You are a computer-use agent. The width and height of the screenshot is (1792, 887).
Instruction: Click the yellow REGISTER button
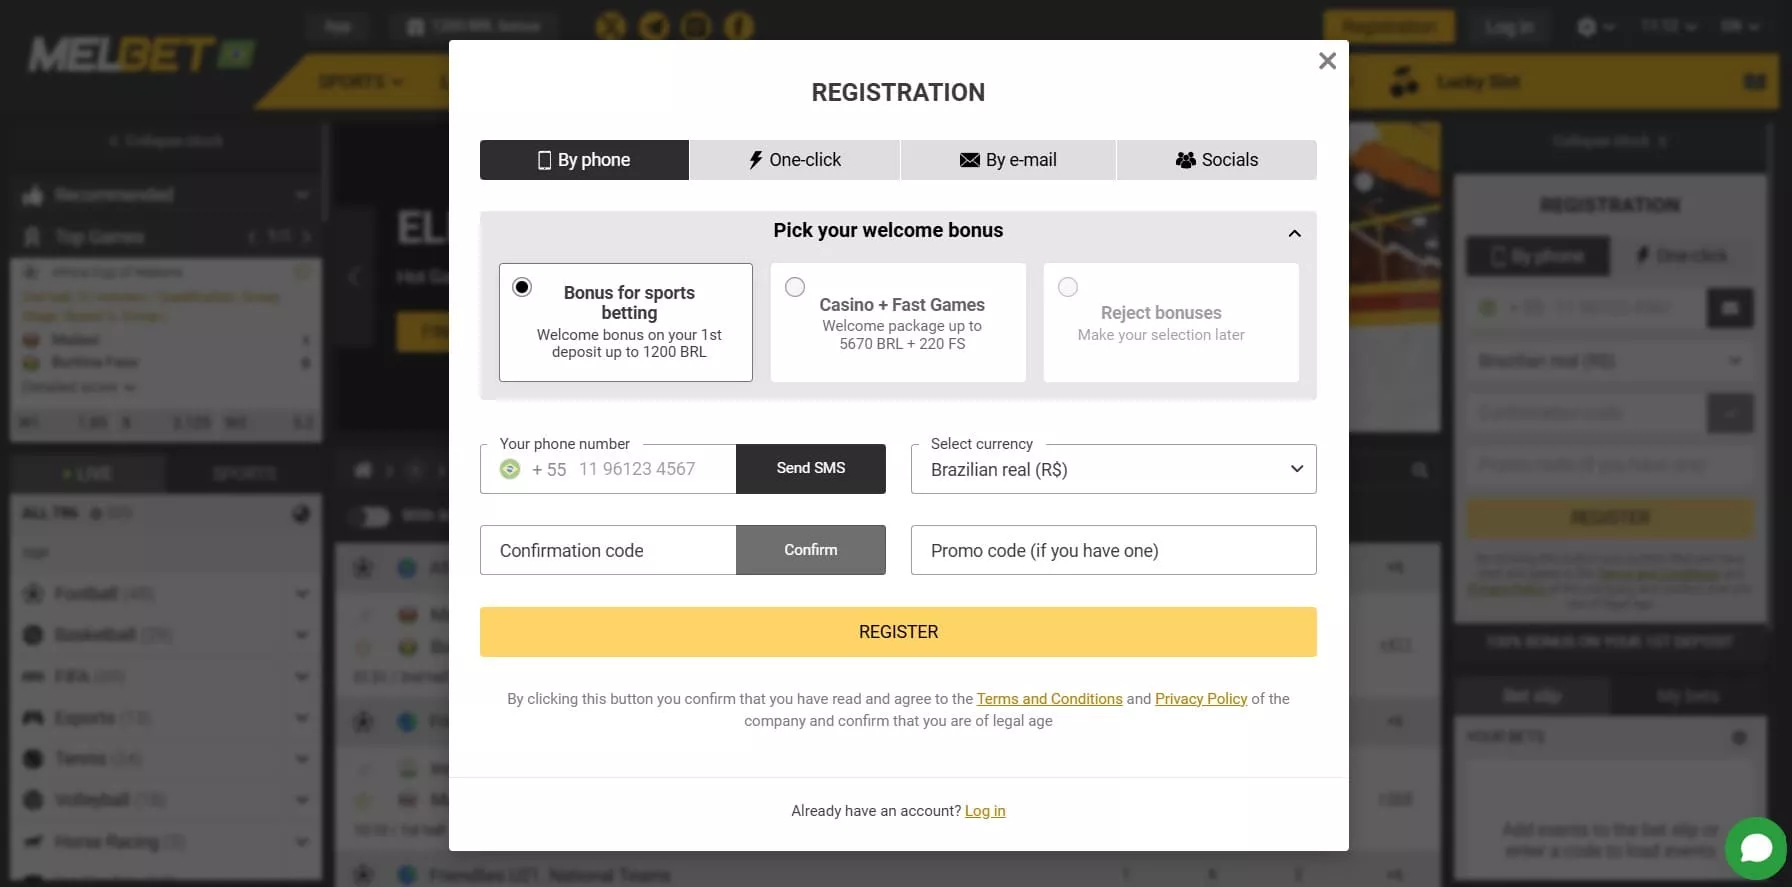tap(898, 632)
